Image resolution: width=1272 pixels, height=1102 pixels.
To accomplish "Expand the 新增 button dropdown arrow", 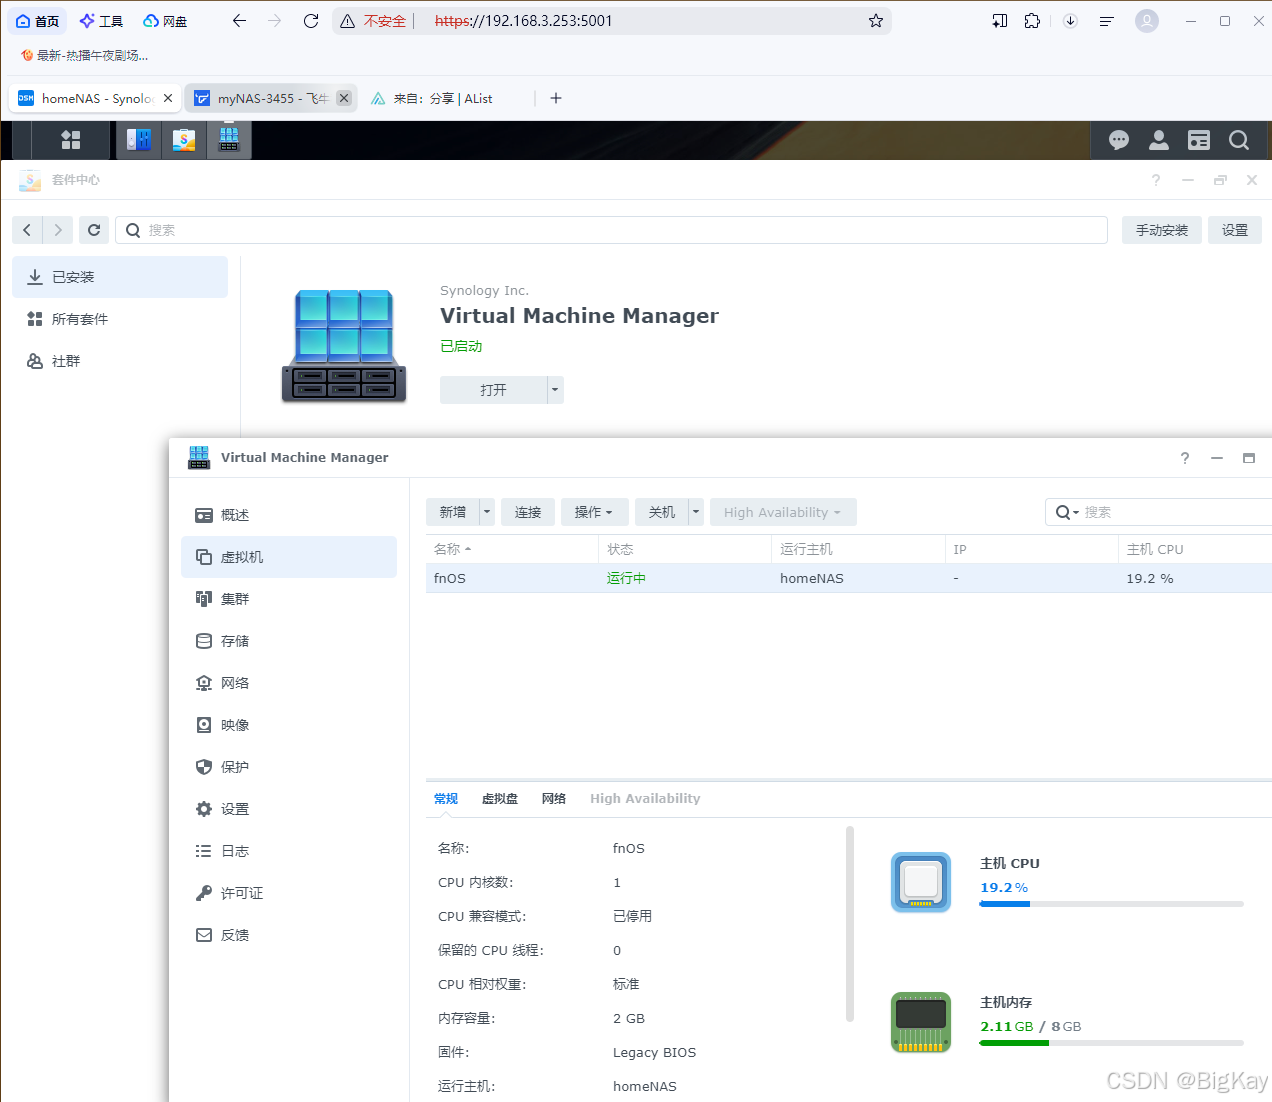I will (x=487, y=512).
